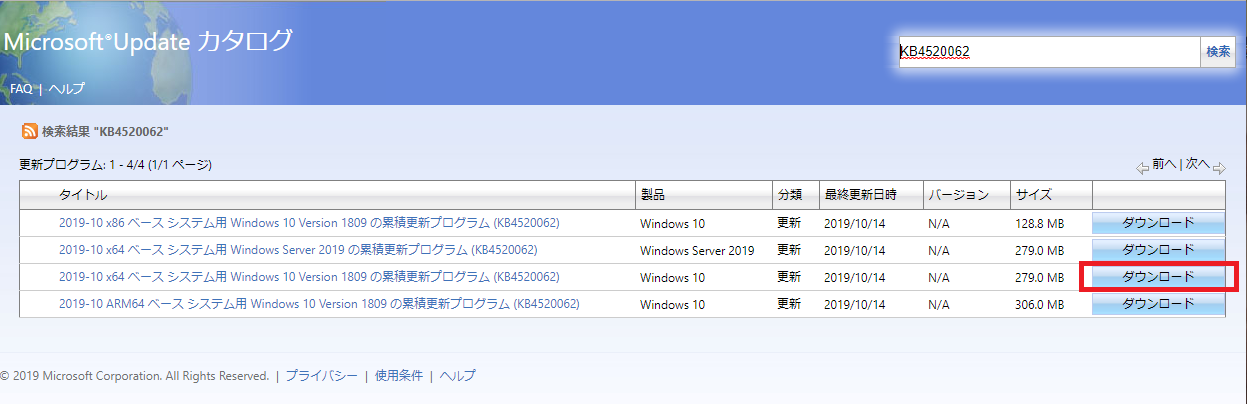
Task: Sort by 製品 column header
Action: [652, 195]
